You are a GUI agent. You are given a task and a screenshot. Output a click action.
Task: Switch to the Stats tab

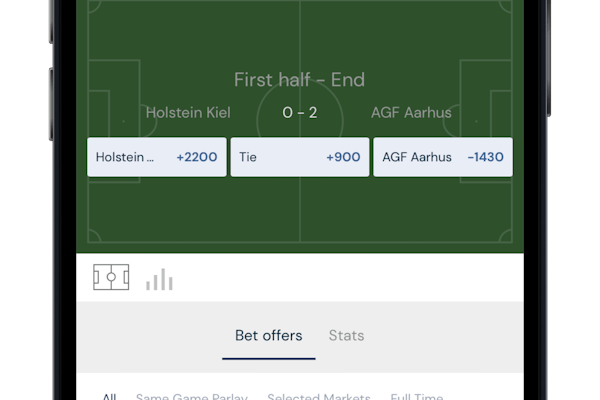(346, 336)
